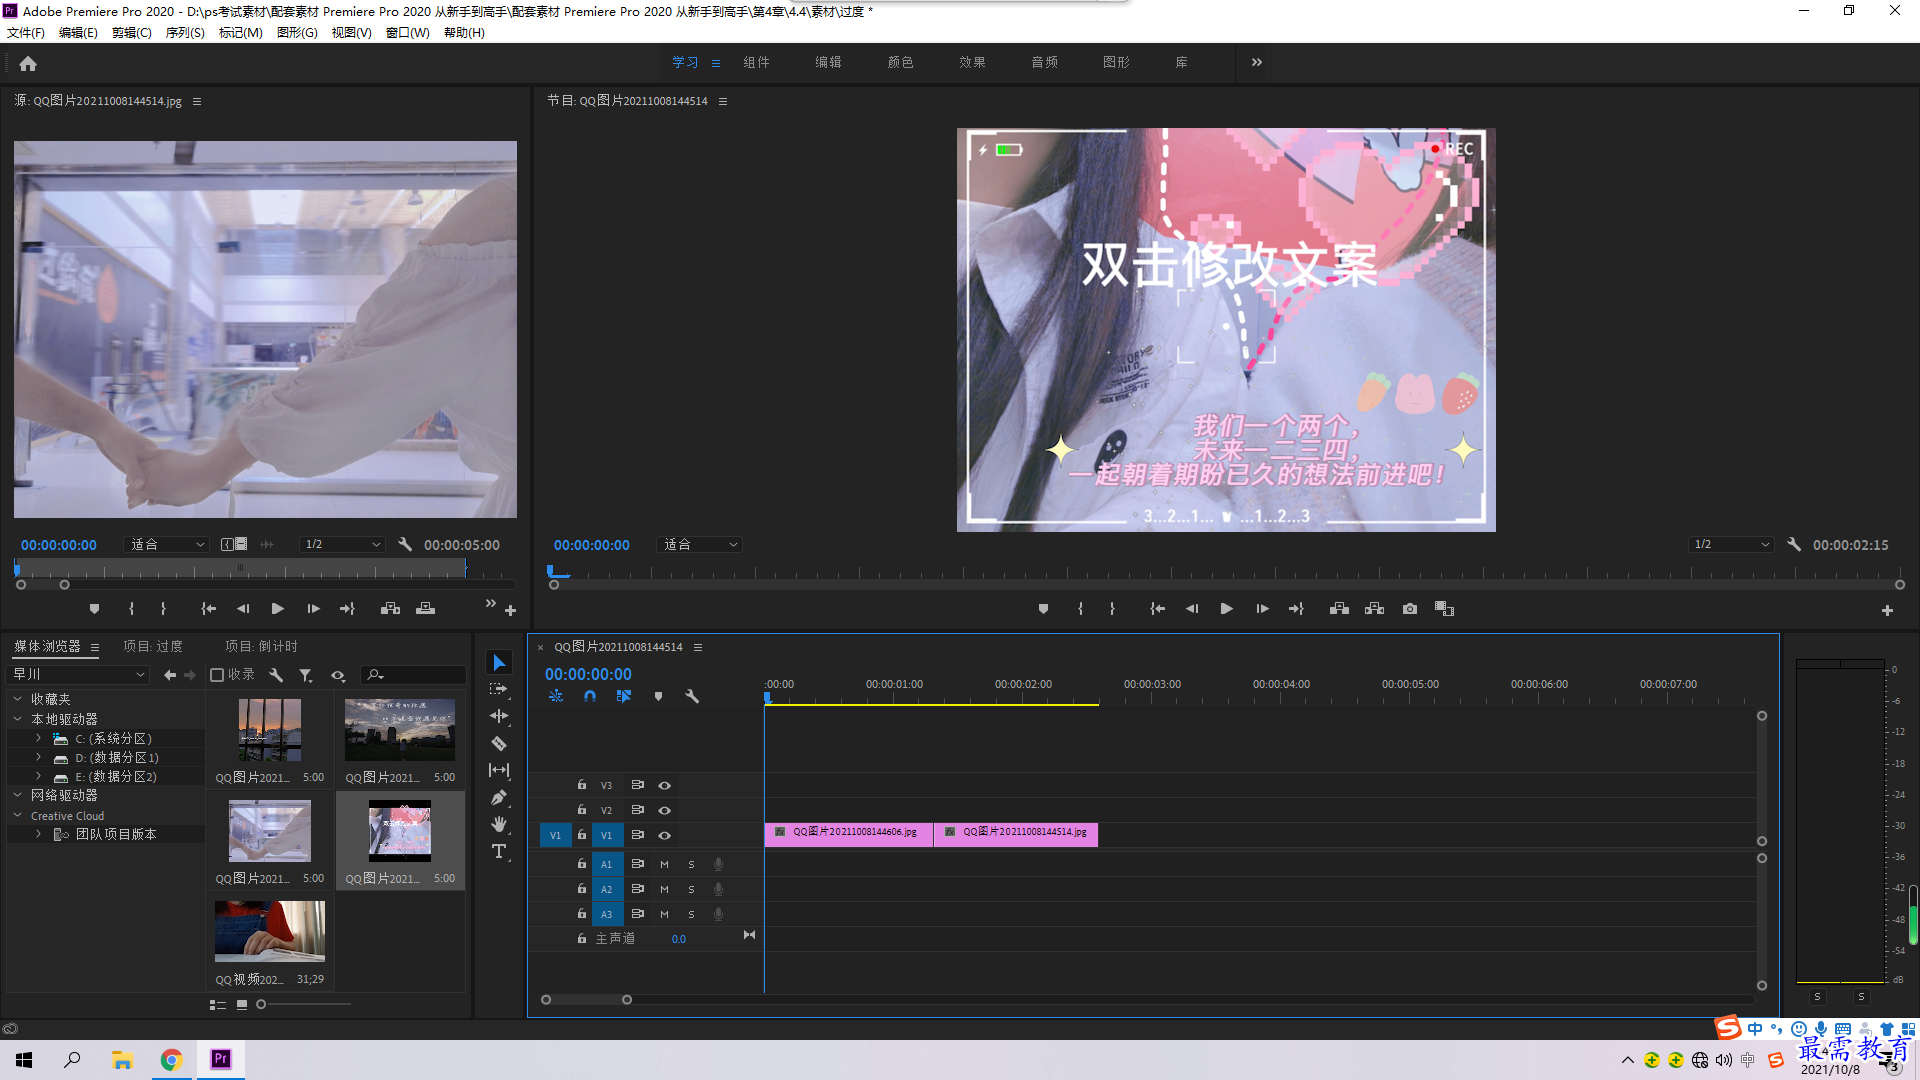Viewport: 1920px width, 1080px height.
Task: Select the Slip tool
Action: 499,770
